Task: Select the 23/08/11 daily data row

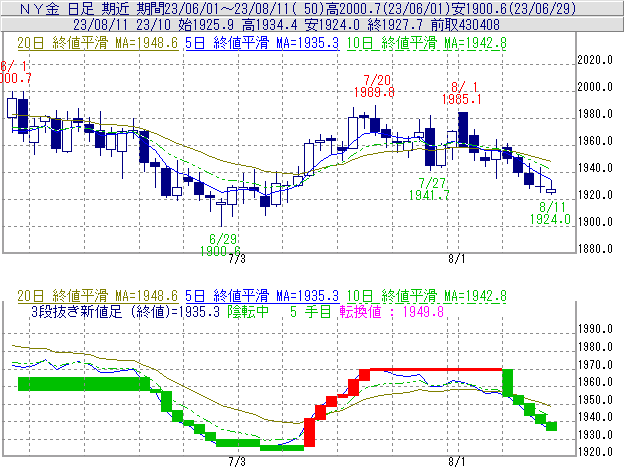Action: click(312, 25)
